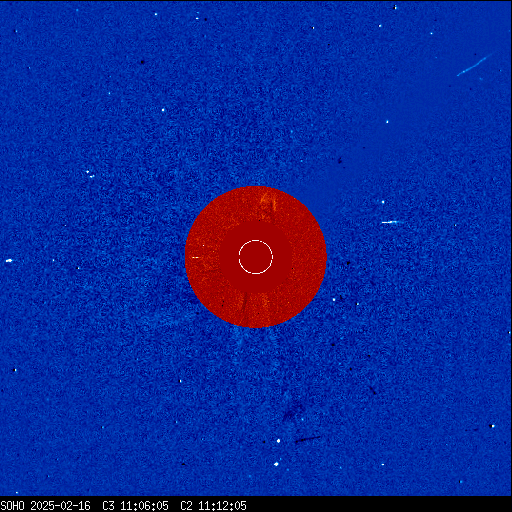Image resolution: width=512 pixels, height=512 pixels.
Task: Click the faint dark smudge below the red disk
Action: 291,413
